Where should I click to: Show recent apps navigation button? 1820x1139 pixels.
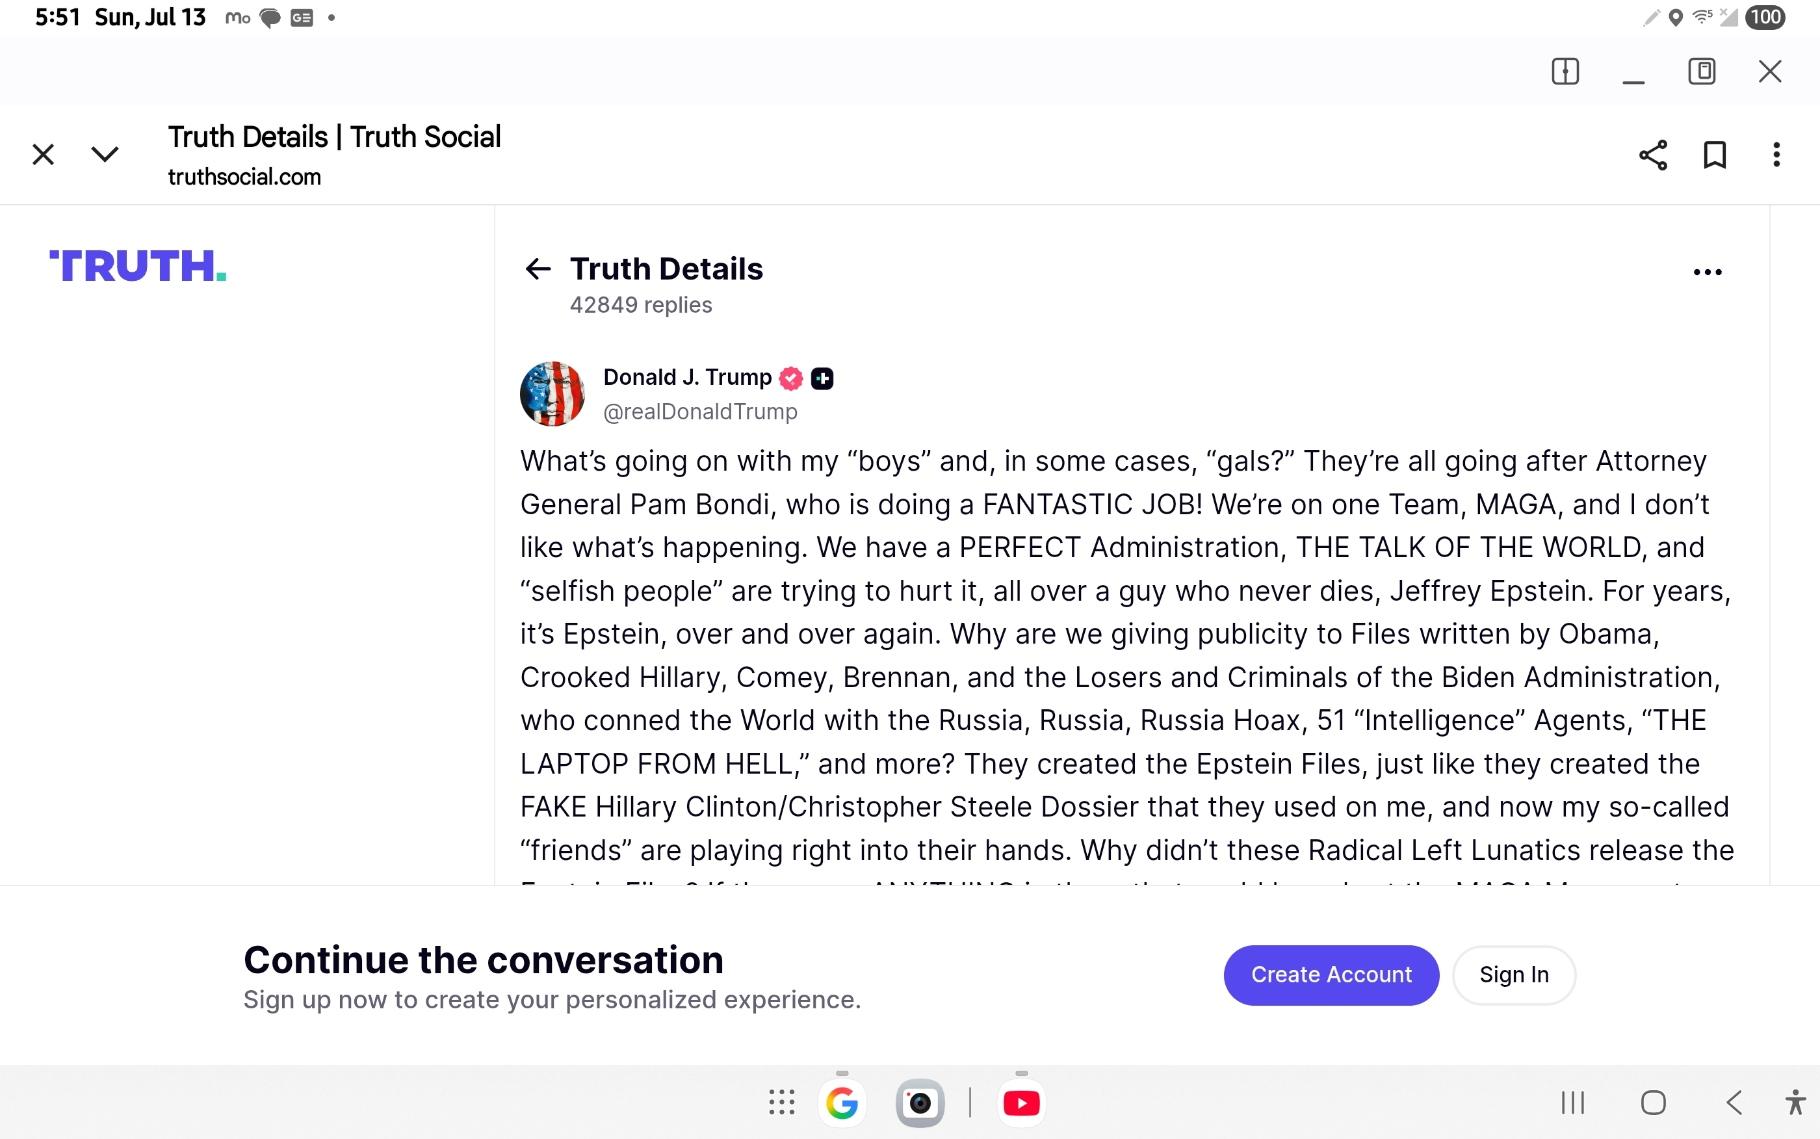click(x=1573, y=1103)
